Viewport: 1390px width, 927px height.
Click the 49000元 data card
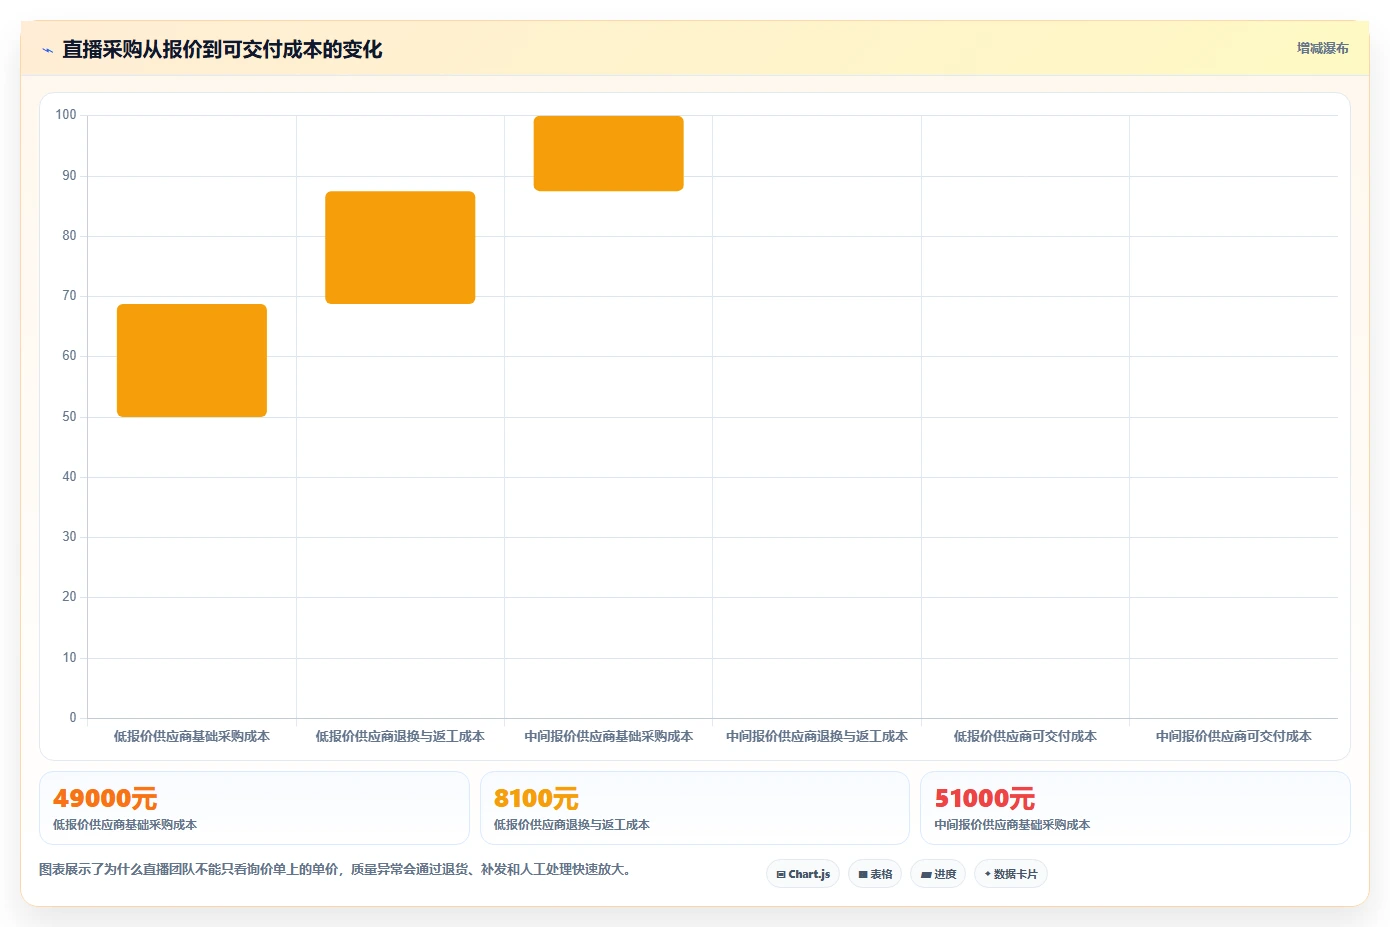(x=254, y=808)
